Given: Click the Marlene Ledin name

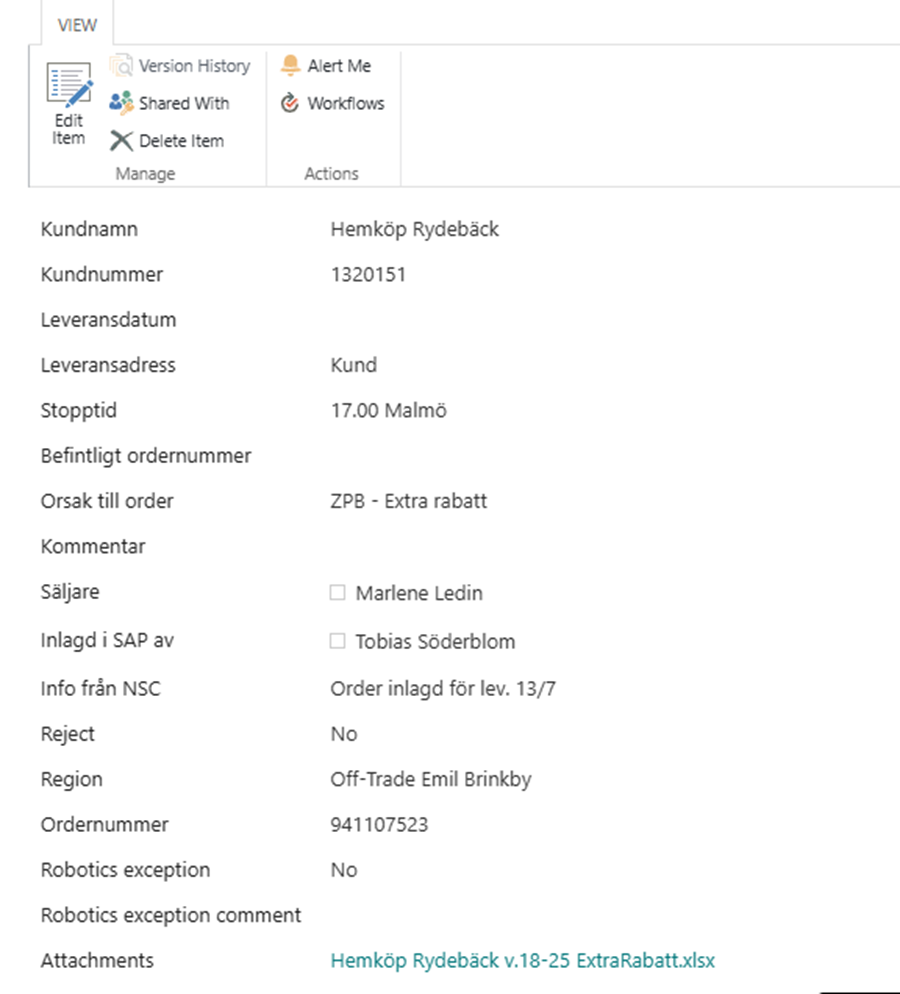Looking at the screenshot, I should pyautogui.click(x=419, y=593).
